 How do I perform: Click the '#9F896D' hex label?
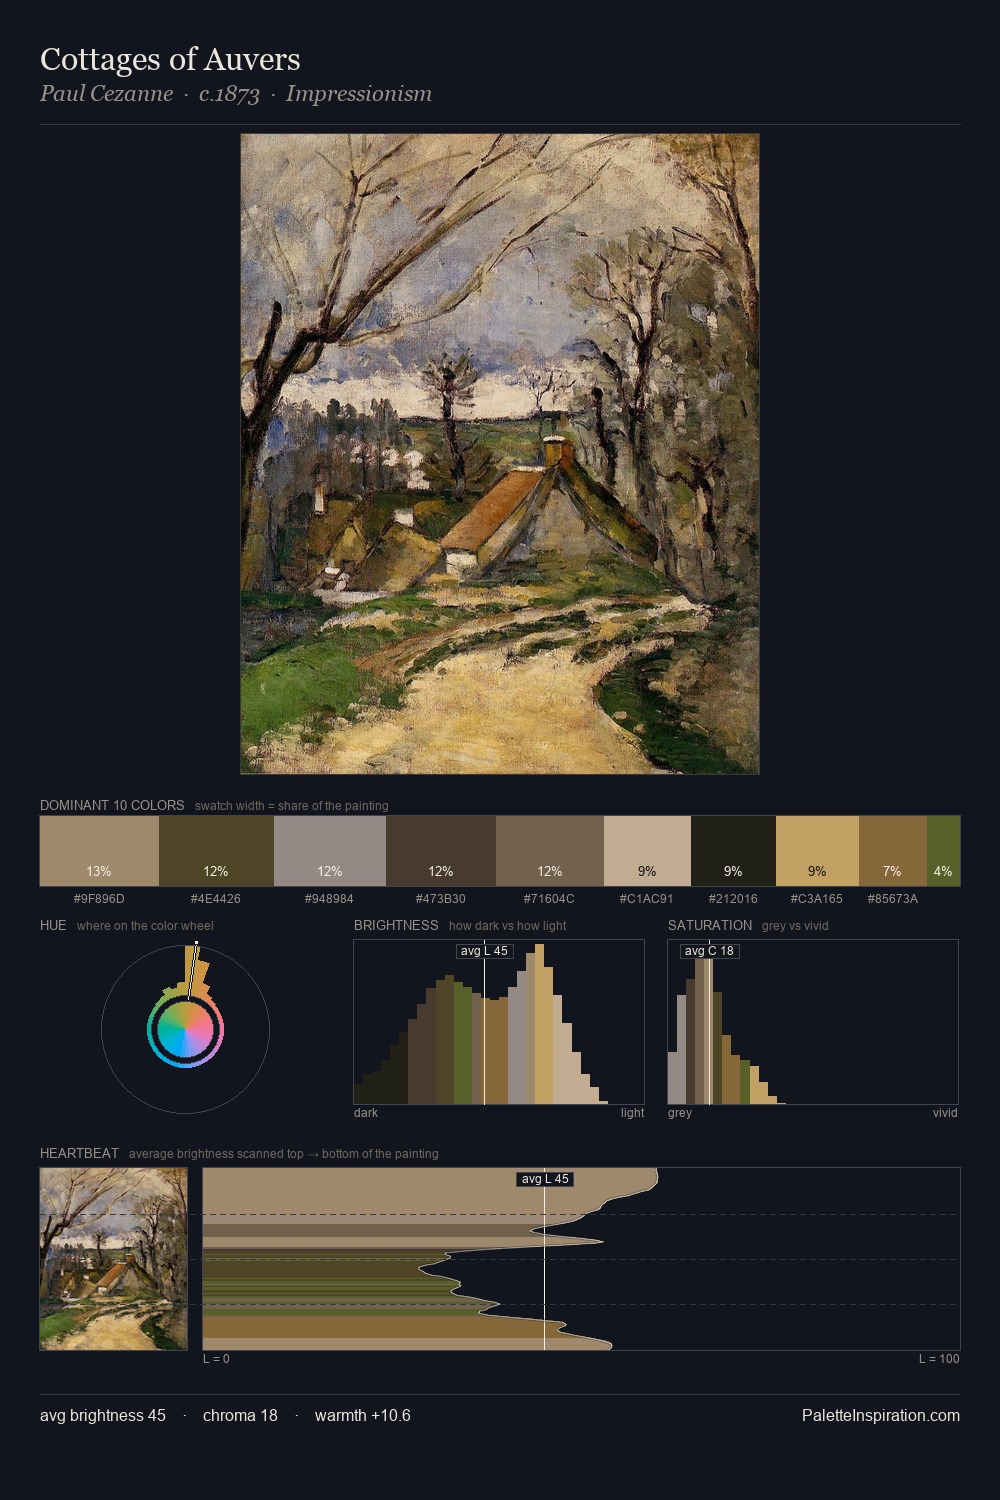coord(99,899)
